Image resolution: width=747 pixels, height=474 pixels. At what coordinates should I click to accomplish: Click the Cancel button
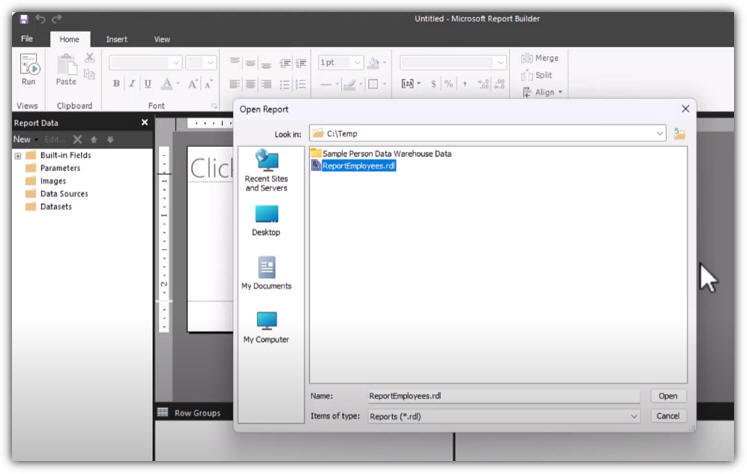click(x=668, y=416)
